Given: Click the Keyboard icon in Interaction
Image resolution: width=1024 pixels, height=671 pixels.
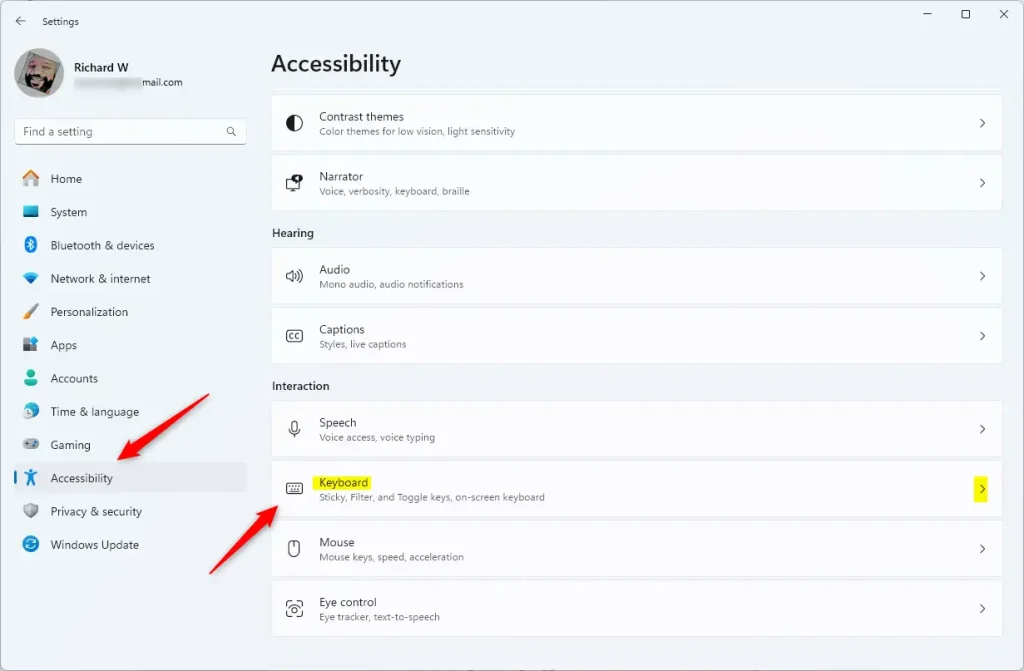Looking at the screenshot, I should [x=294, y=489].
